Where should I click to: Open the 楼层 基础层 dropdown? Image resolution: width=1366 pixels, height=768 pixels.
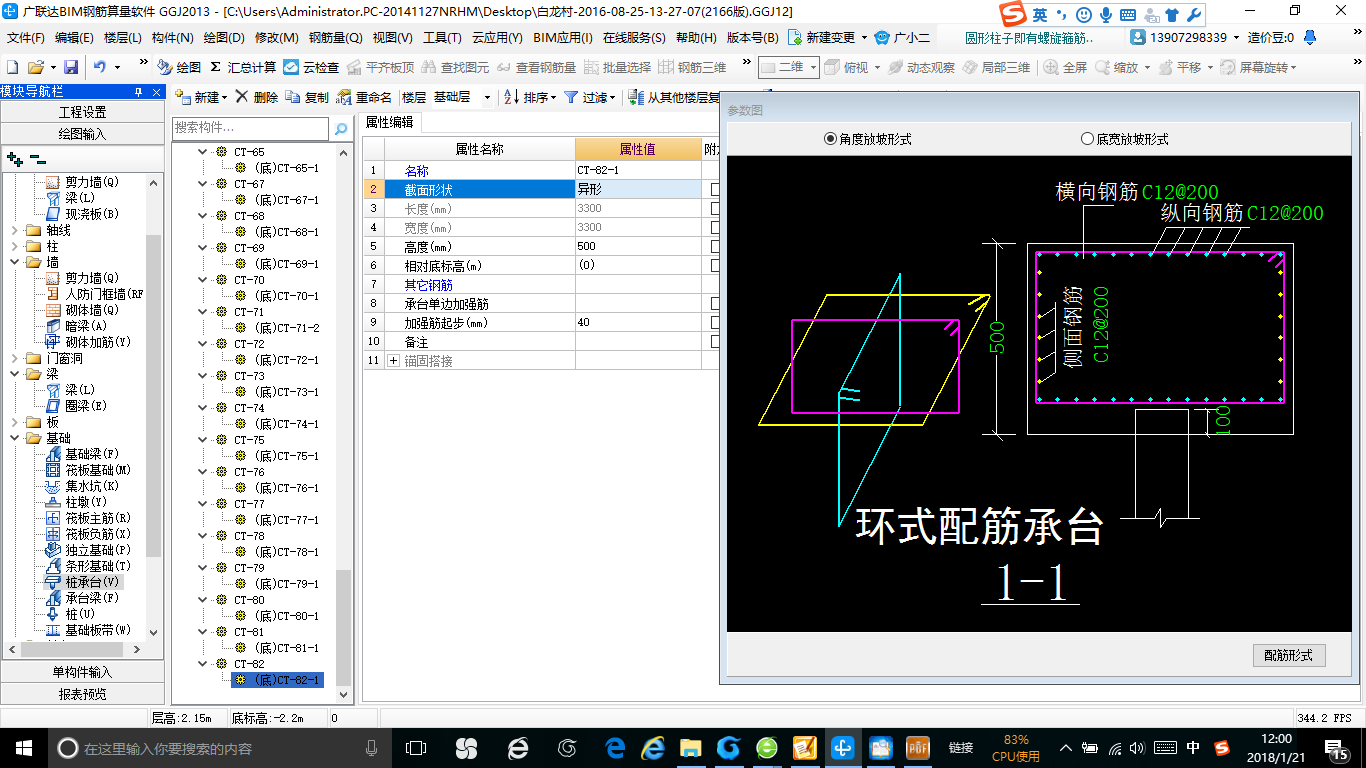(487, 97)
